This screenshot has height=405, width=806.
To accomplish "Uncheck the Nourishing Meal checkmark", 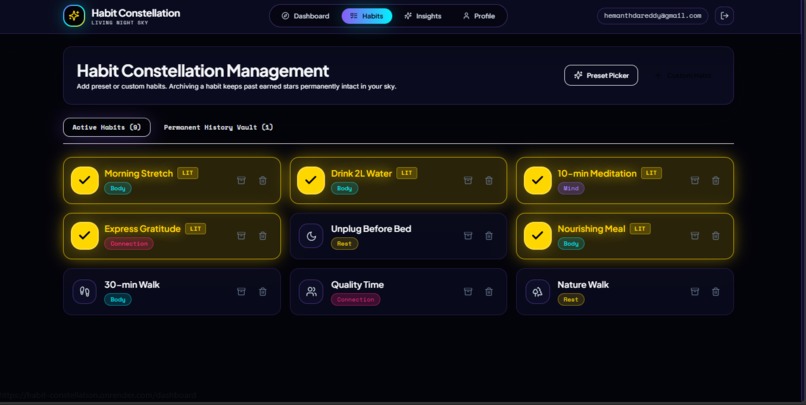I will coord(538,236).
